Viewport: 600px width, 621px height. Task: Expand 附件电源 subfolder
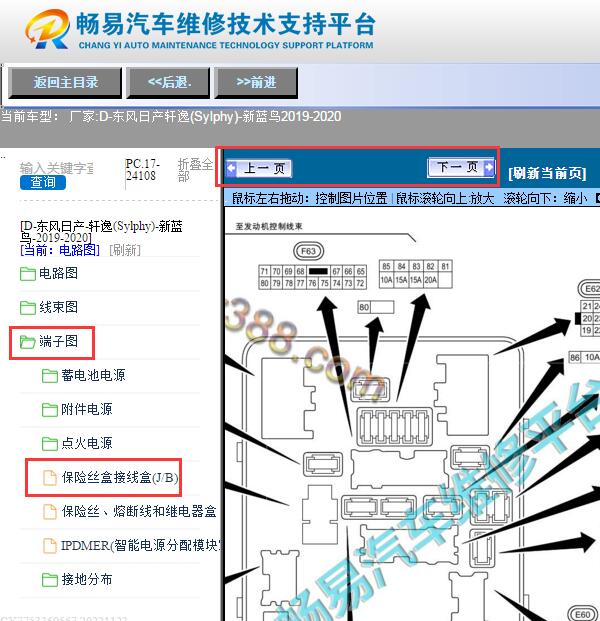pos(87,410)
